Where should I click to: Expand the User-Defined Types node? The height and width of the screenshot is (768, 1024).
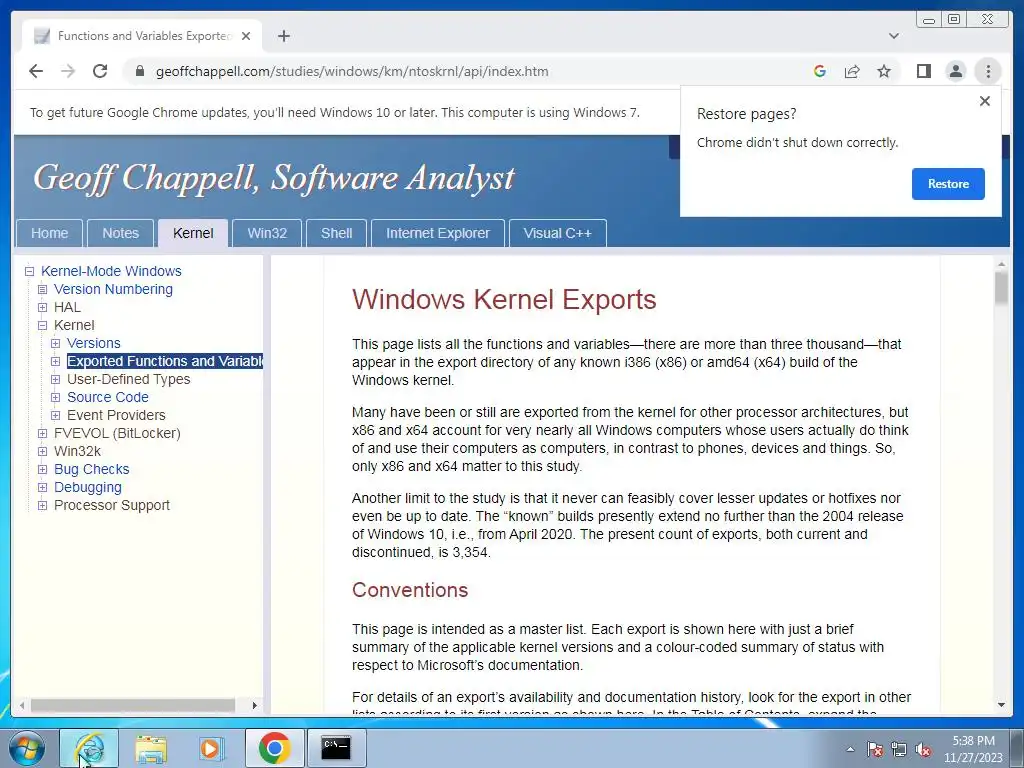pos(56,379)
